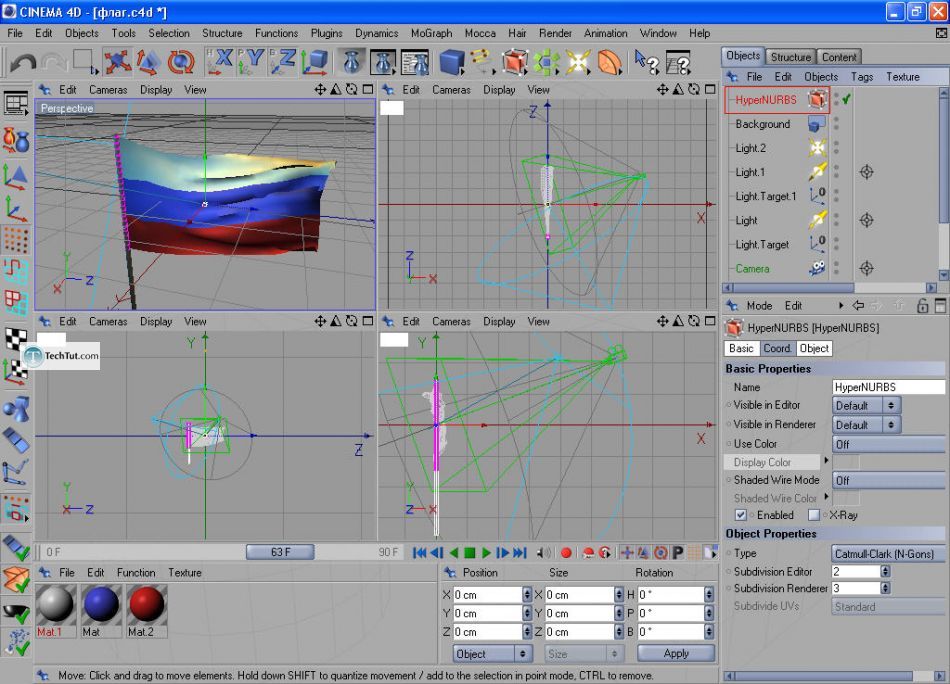Select Light.2 in the Objects list
The height and width of the screenshot is (684, 950).
750,148
